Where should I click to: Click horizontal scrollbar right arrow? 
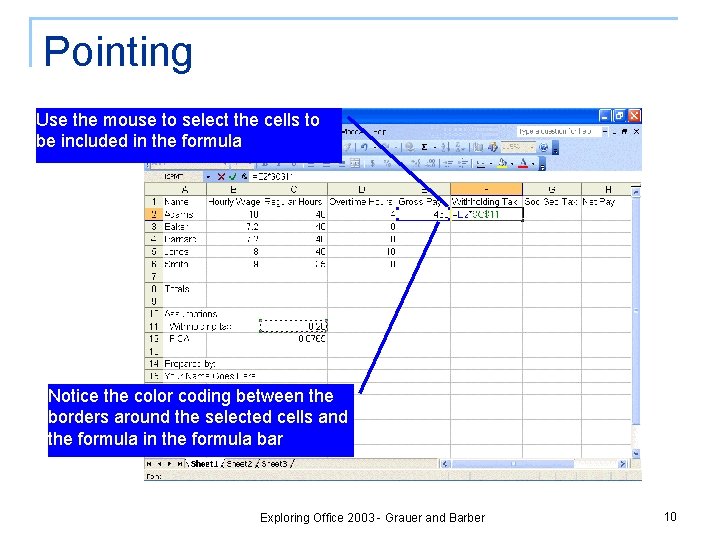tap(623, 464)
